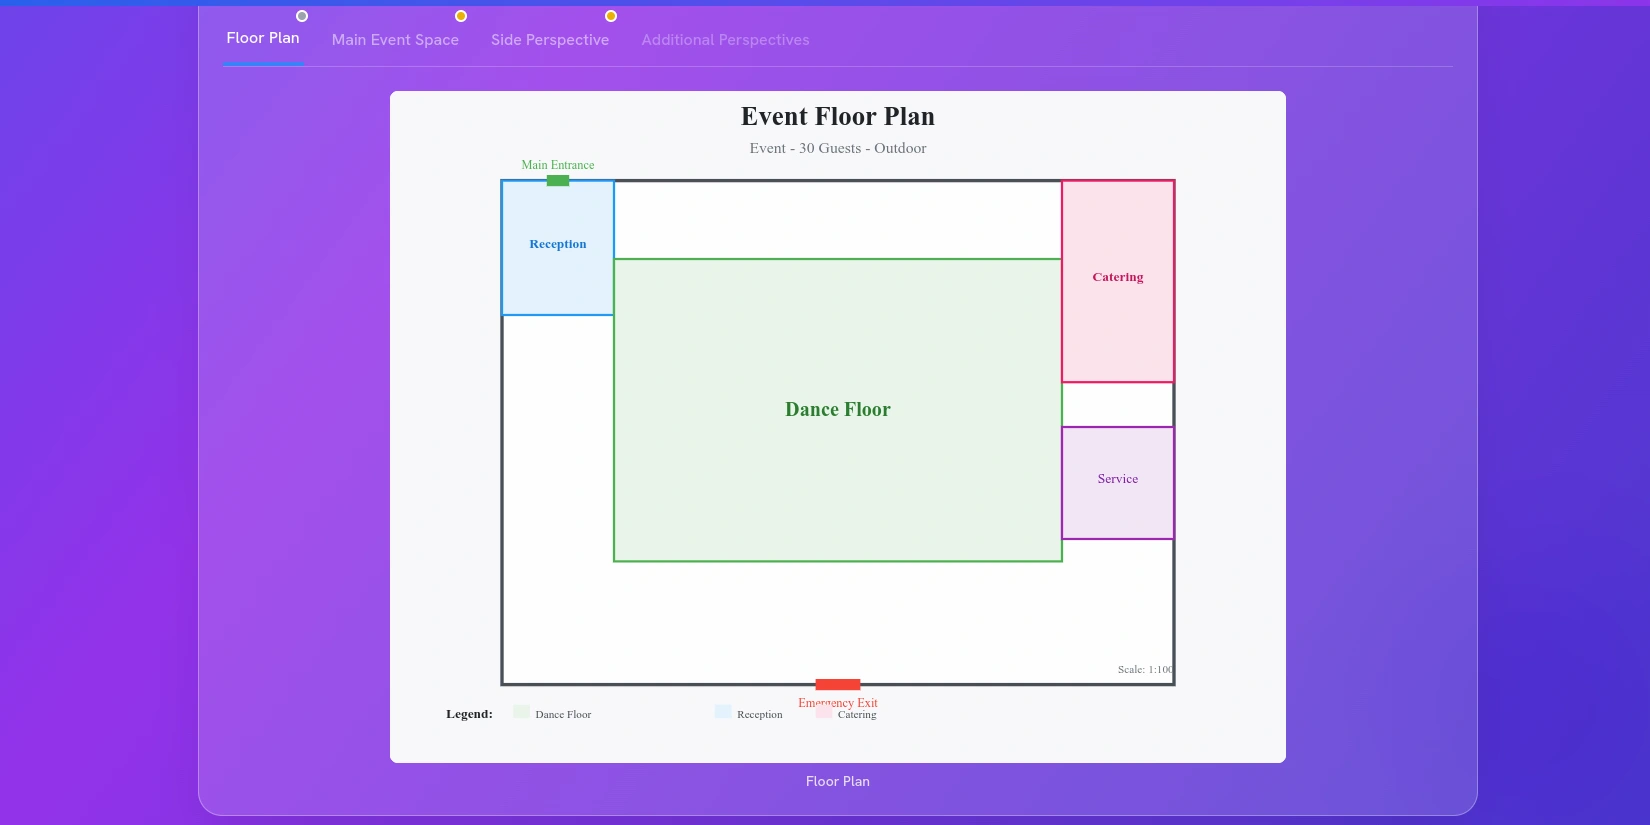Select the Floor Plan tab
This screenshot has height=825, width=1650.
[263, 38]
